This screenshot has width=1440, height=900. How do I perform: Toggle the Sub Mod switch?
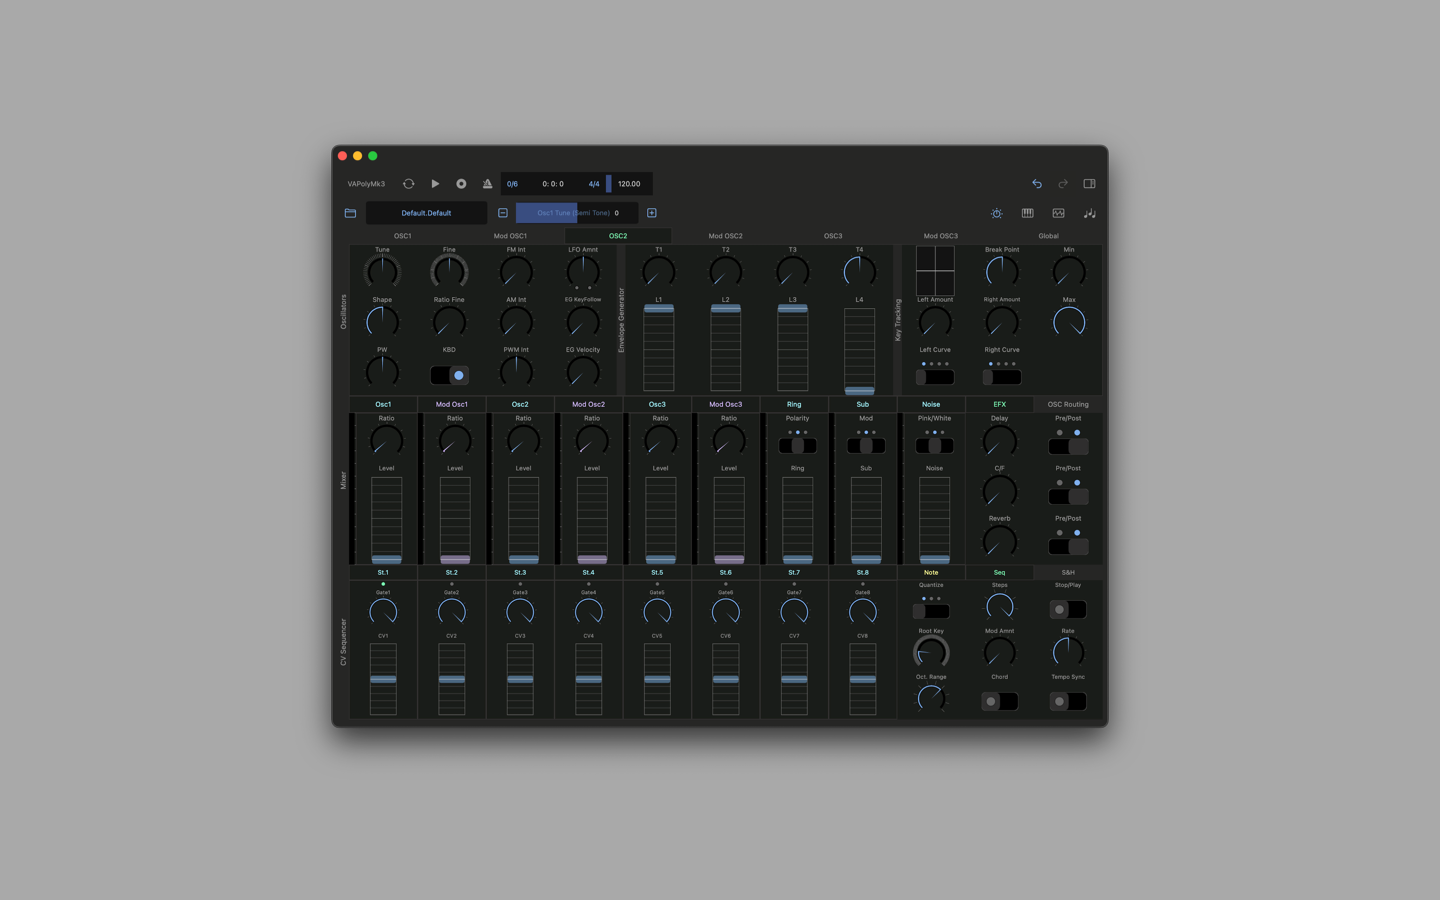(x=866, y=445)
